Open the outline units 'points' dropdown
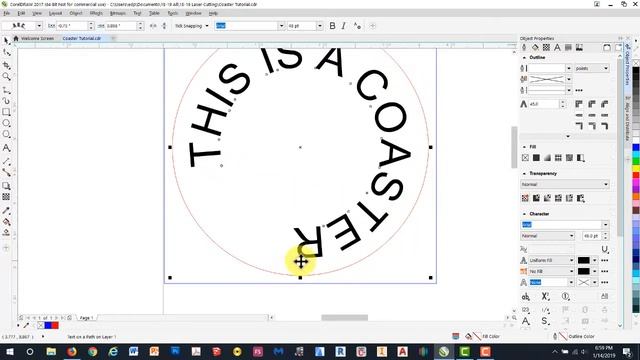Viewport: 640px width, 360px height. pyautogui.click(x=592, y=68)
